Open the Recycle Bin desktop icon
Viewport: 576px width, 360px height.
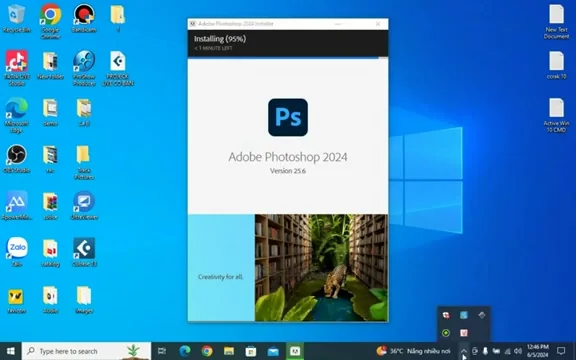tap(16, 18)
